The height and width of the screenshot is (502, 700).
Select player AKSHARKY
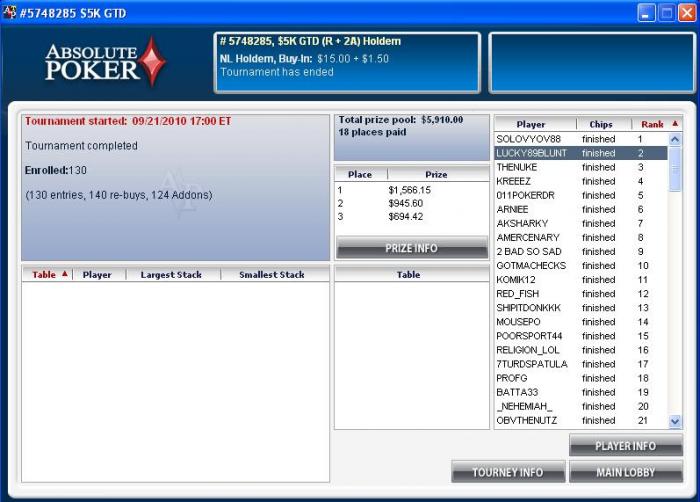[581, 223]
